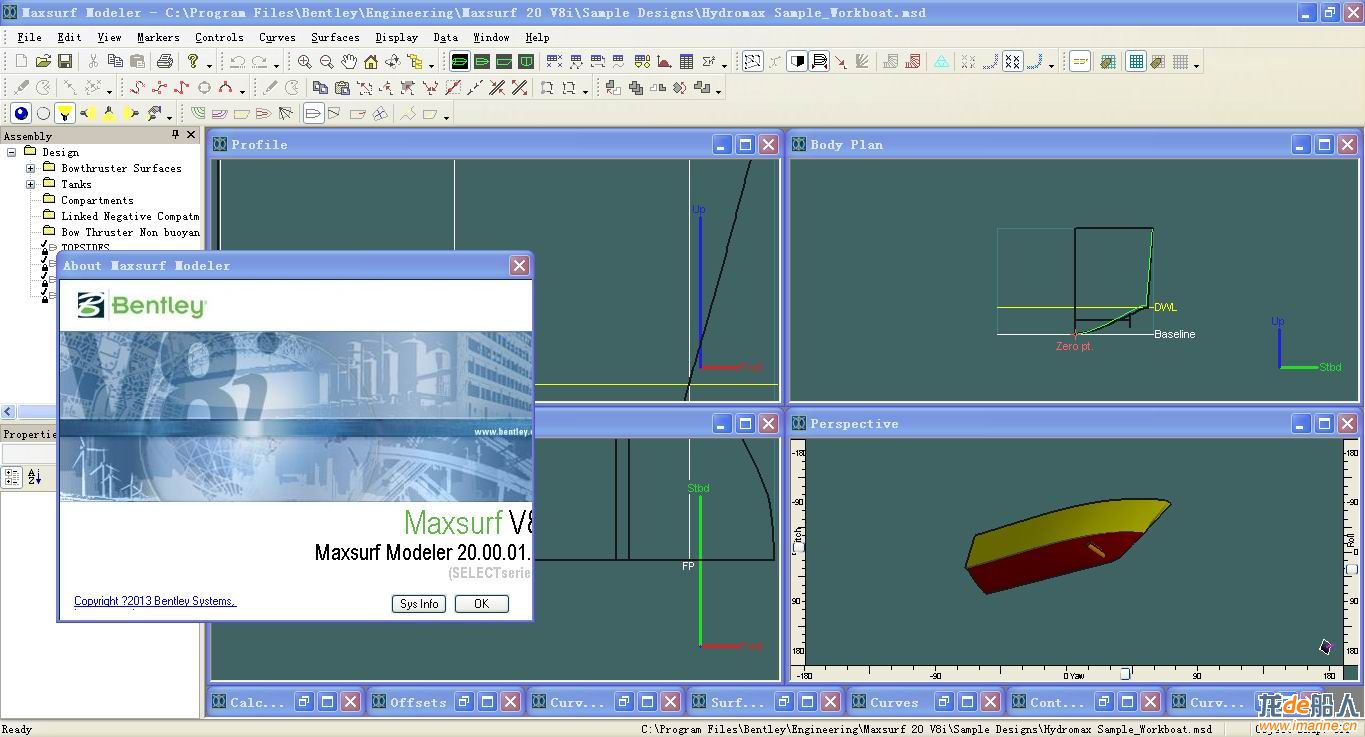Click the Bentley logo in About dialog
This screenshot has width=1365, height=737.
[142, 305]
